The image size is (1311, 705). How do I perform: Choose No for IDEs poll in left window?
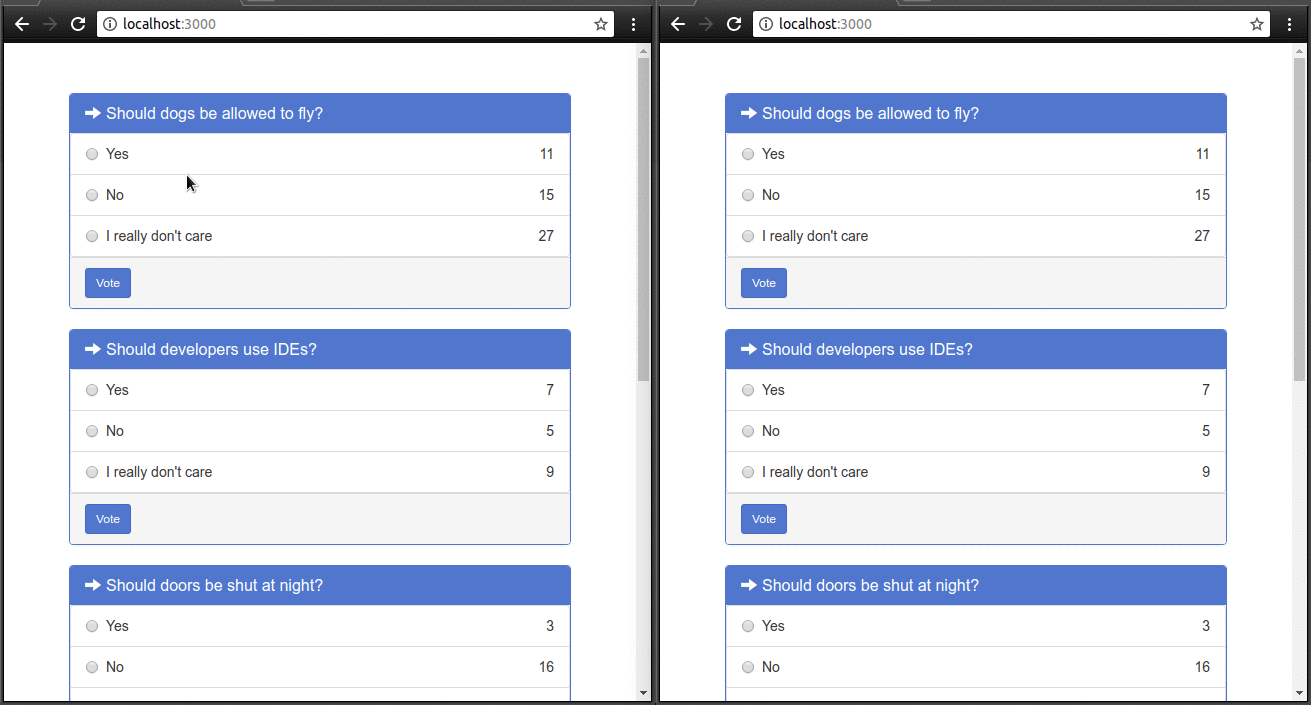(x=92, y=431)
